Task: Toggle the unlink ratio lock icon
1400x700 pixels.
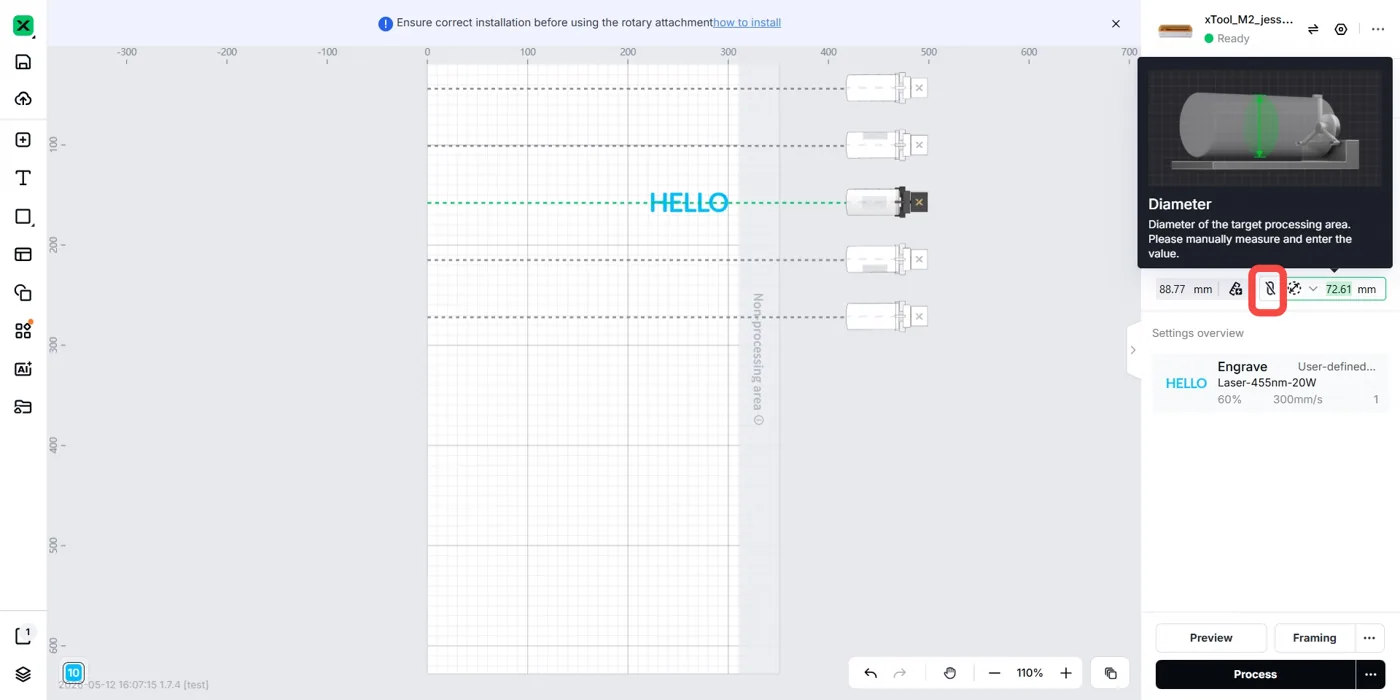Action: [x=1269, y=289]
